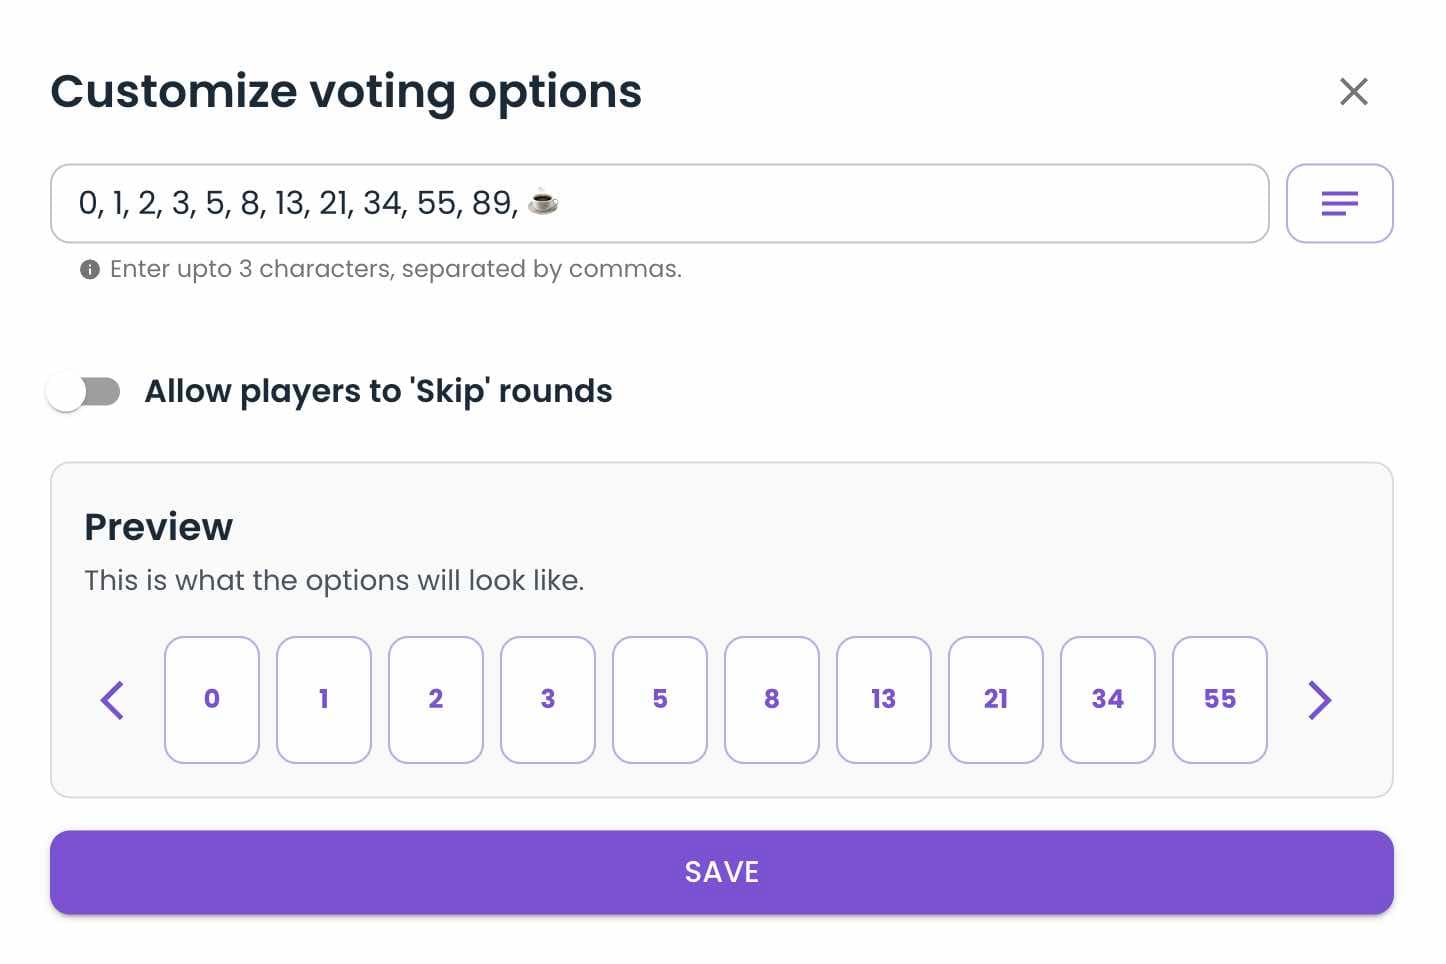Select the preview card labeled 13

click(884, 700)
